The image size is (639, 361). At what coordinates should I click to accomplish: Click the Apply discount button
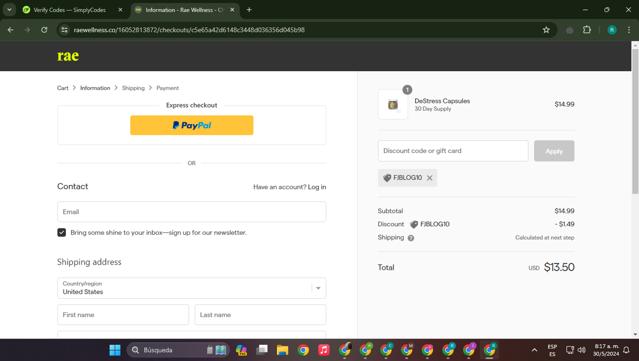click(x=554, y=151)
